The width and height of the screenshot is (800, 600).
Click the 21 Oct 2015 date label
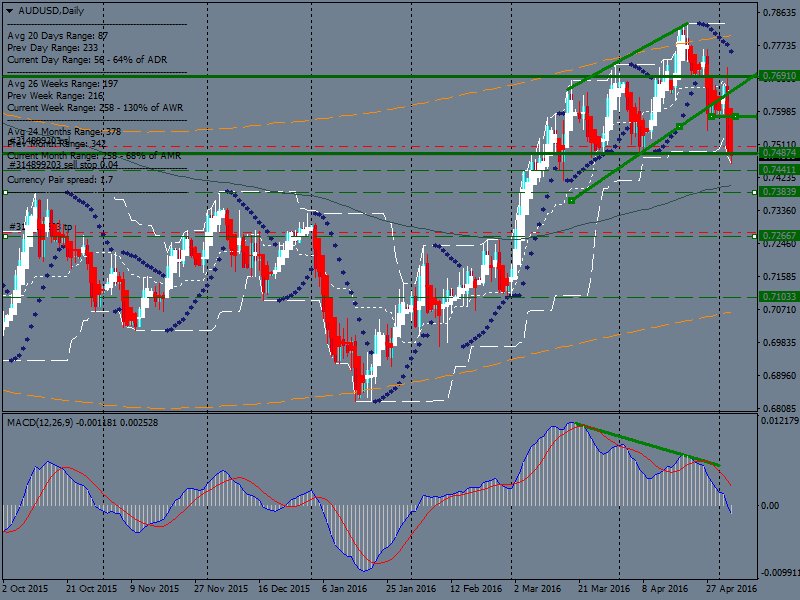click(x=91, y=588)
